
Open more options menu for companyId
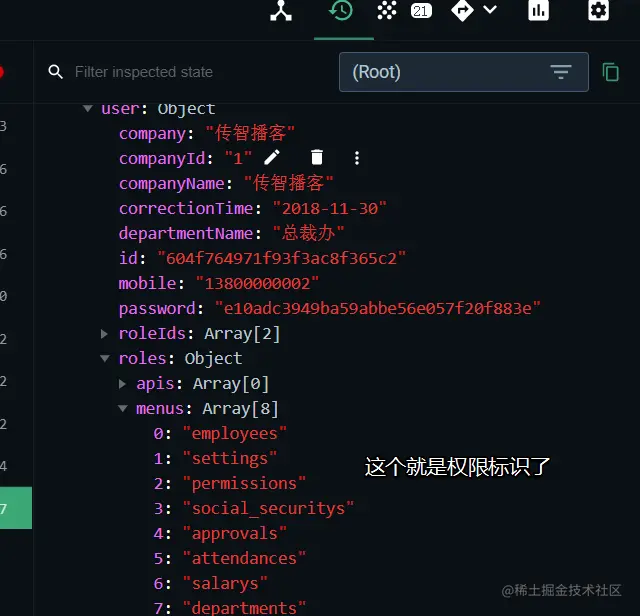coord(357,158)
